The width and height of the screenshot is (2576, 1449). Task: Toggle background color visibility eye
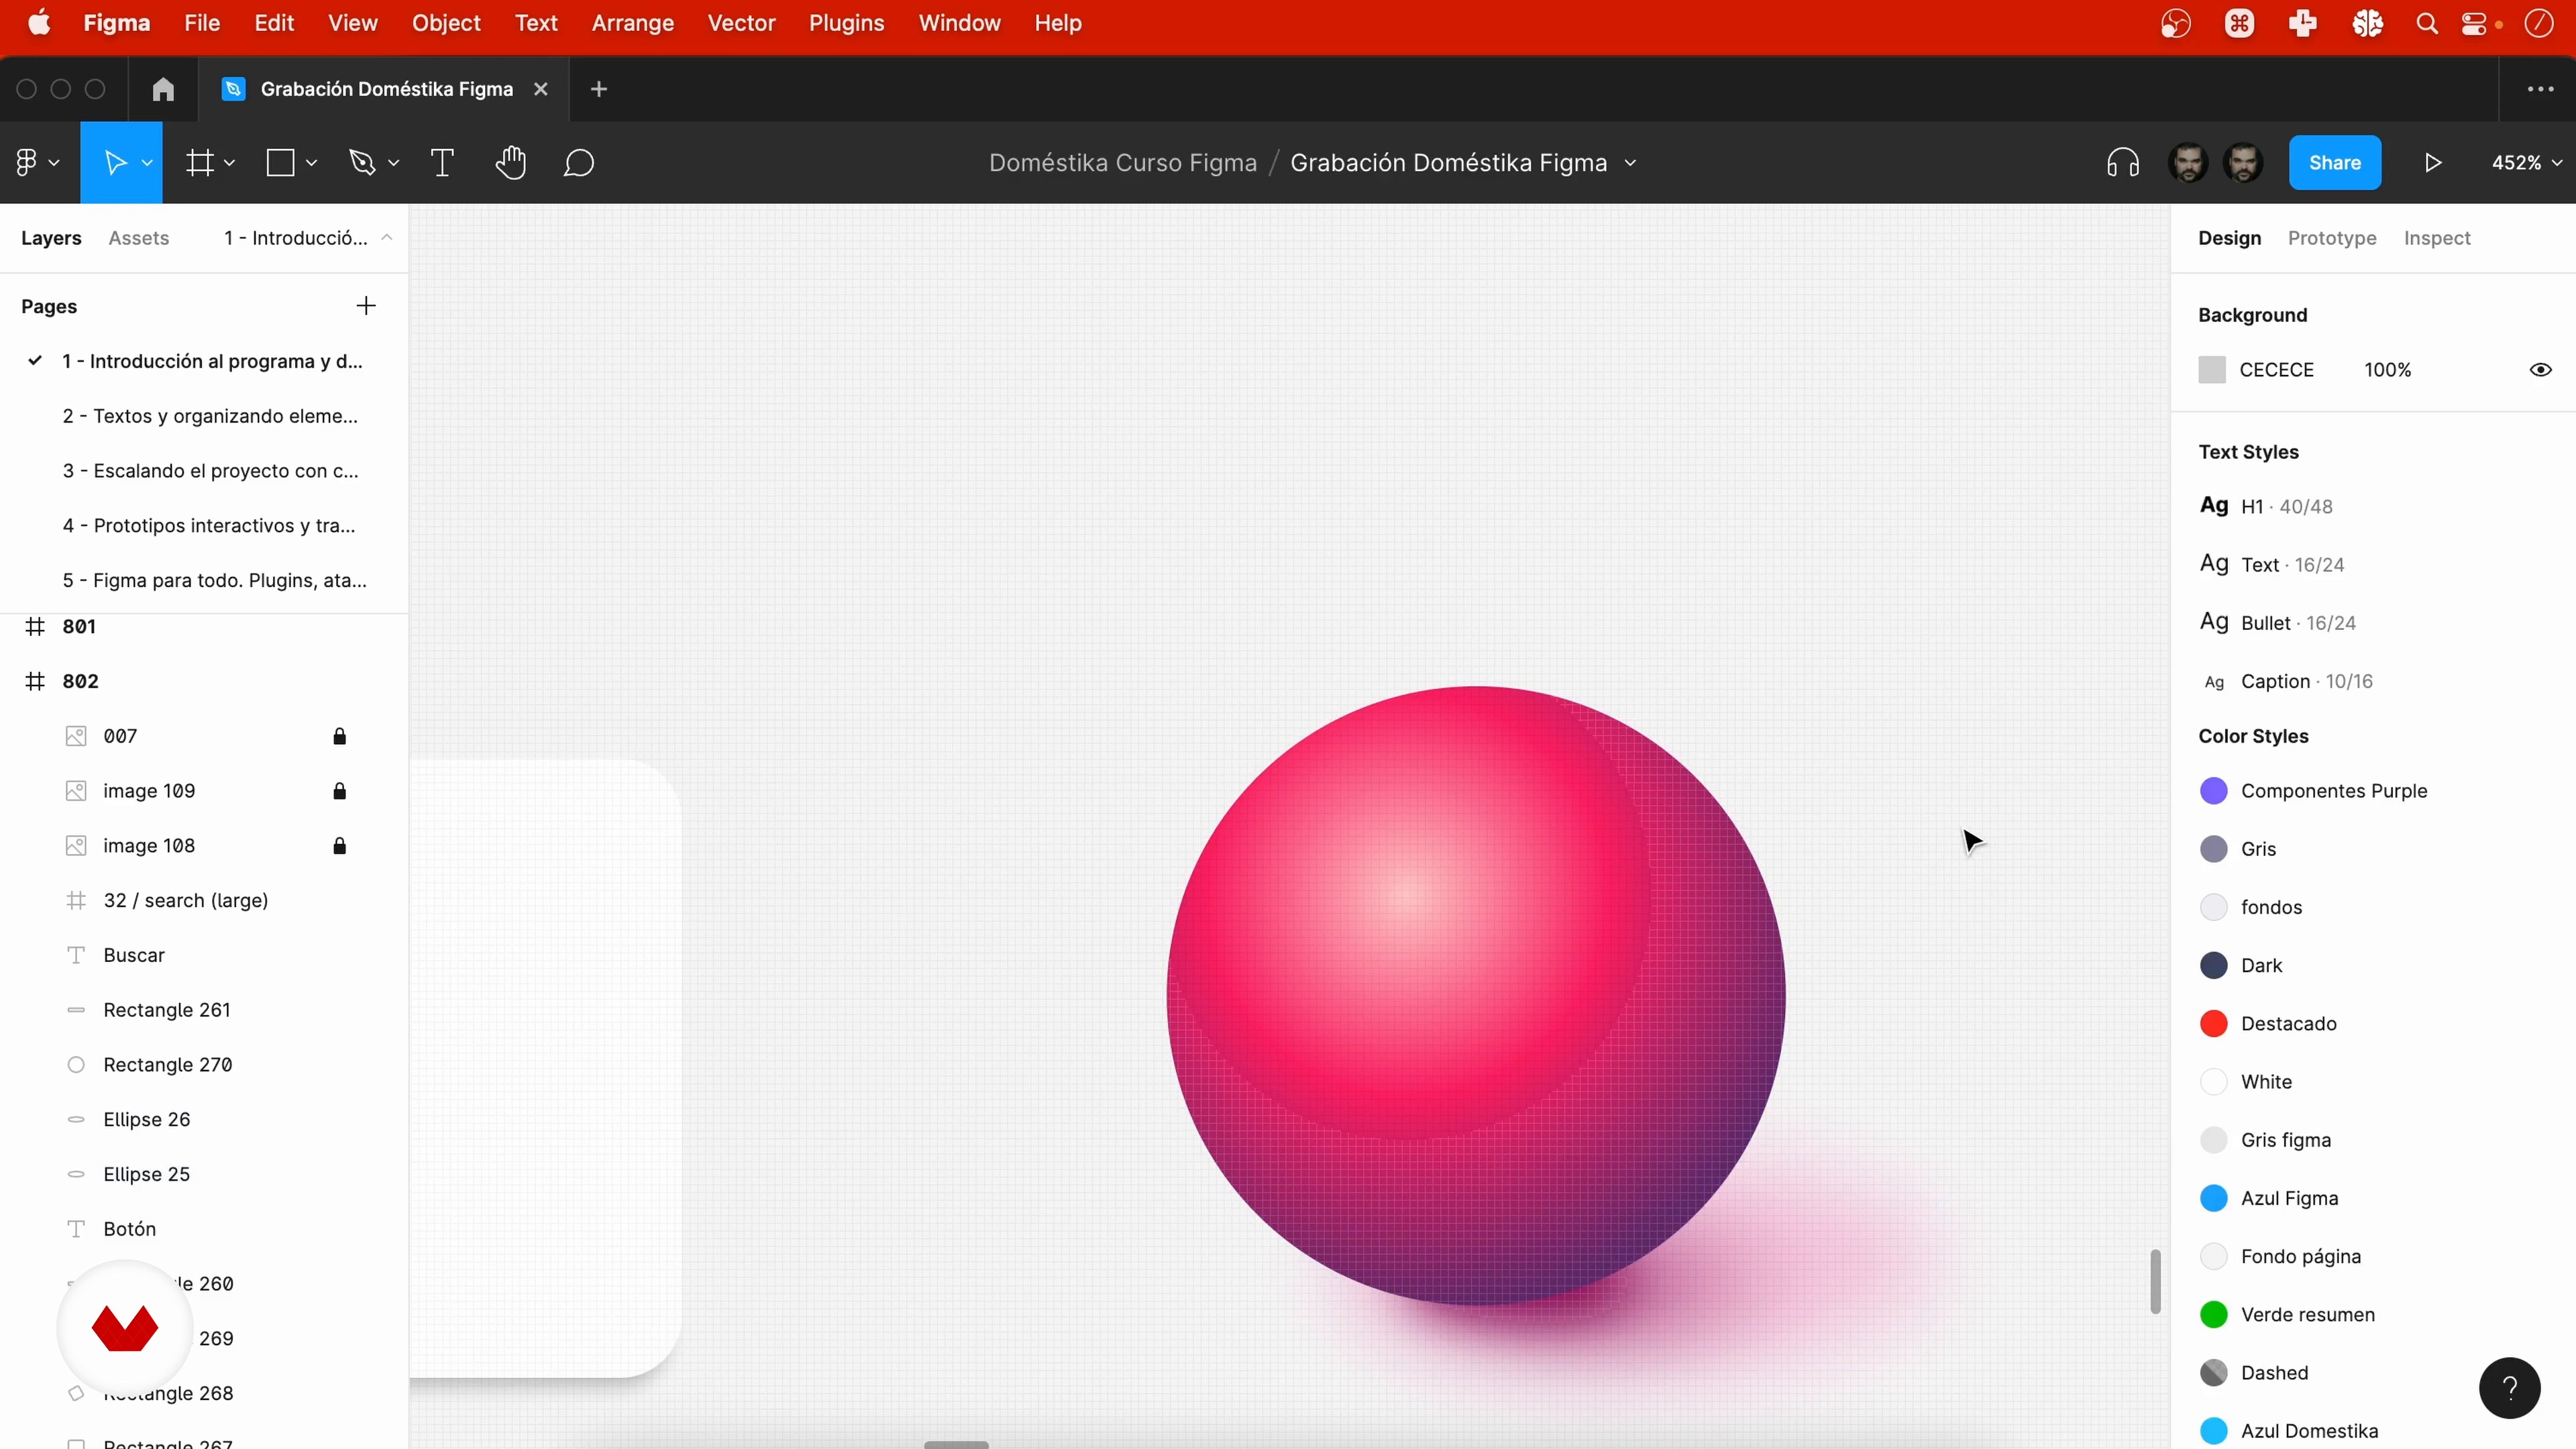click(2540, 370)
